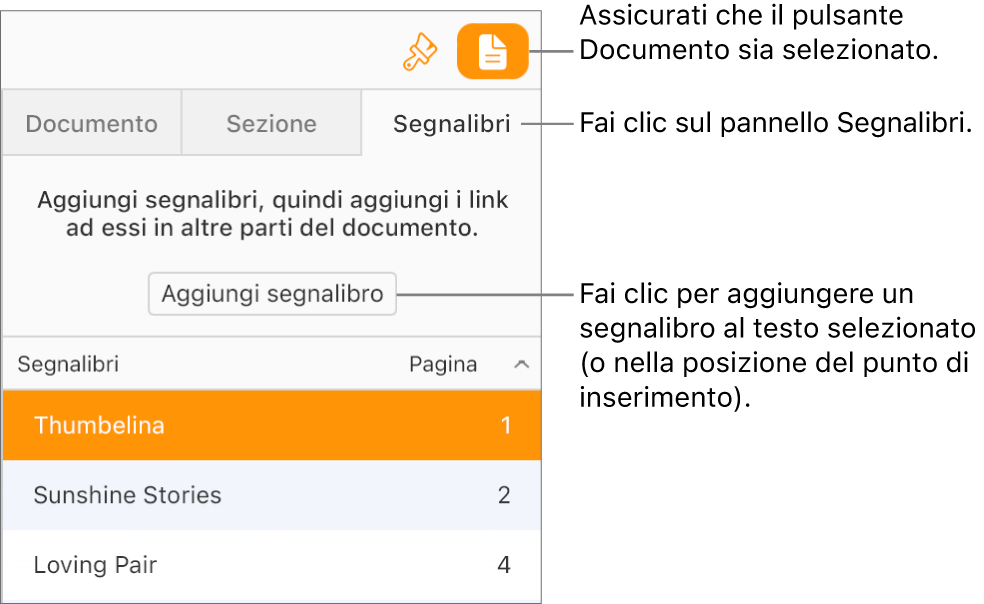Screen dimensions: 984x604
Task: Add a new bookmark with Aggiungi segnalibro
Action: [271, 293]
